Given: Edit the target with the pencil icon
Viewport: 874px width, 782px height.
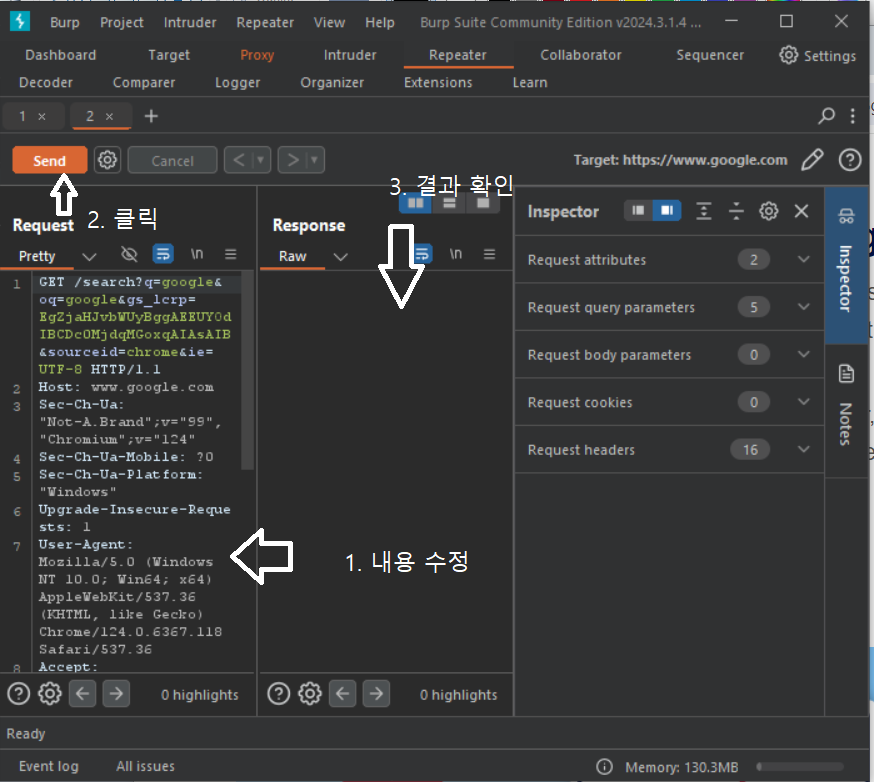Looking at the screenshot, I should (x=812, y=160).
